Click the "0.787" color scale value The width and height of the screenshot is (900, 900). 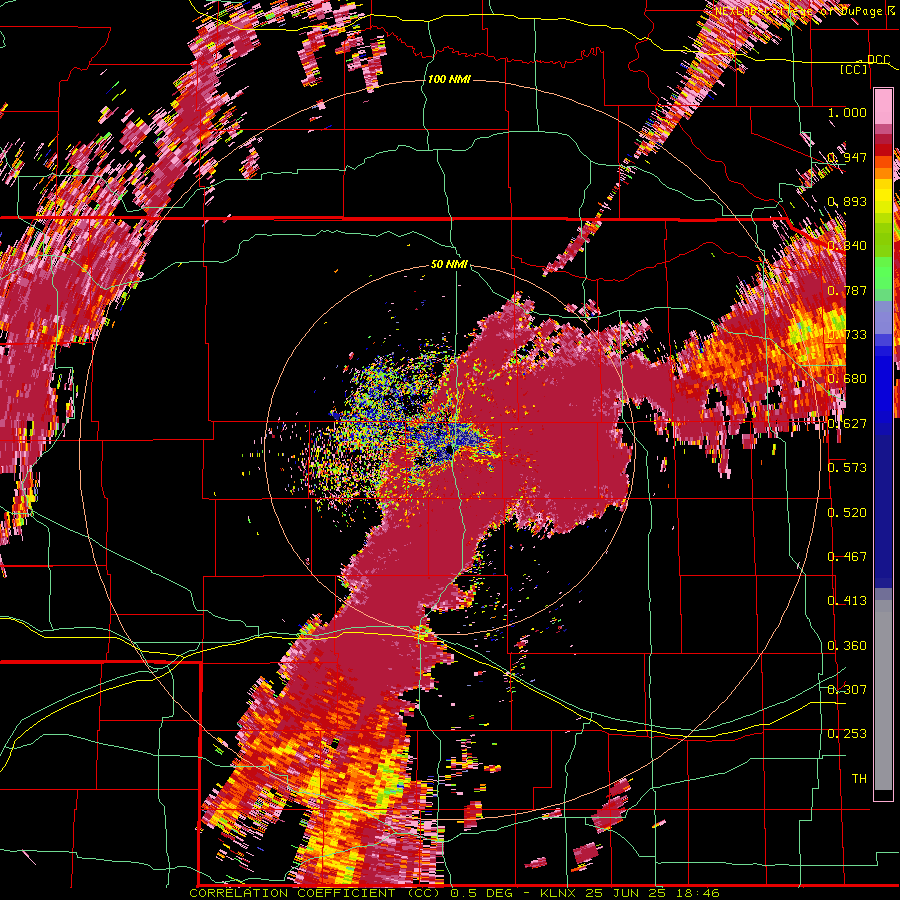pyautogui.click(x=847, y=290)
